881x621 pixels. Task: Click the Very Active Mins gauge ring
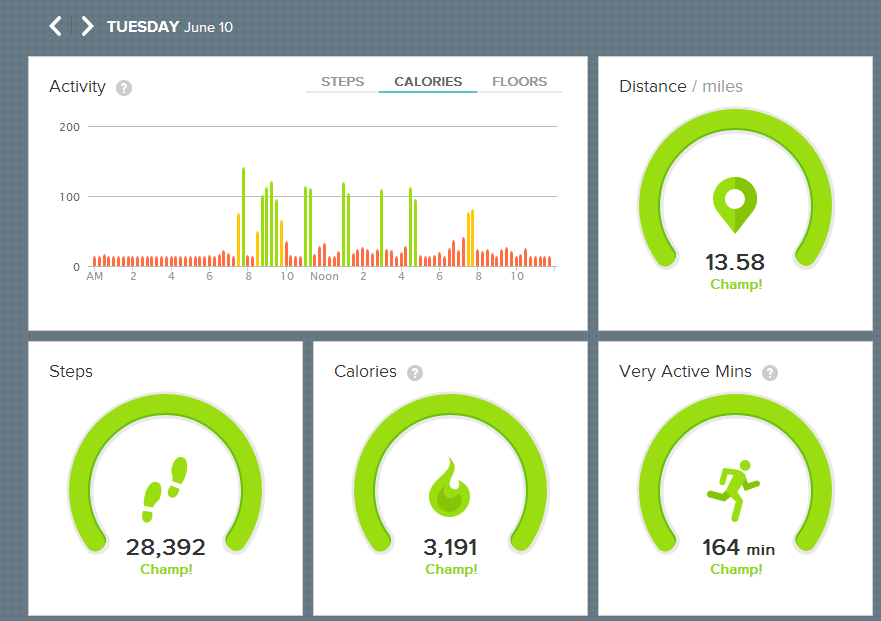pos(735,406)
